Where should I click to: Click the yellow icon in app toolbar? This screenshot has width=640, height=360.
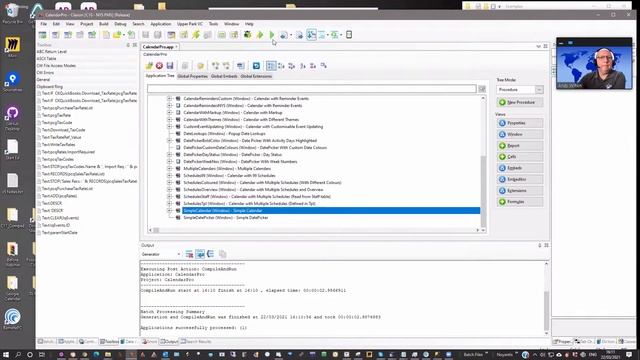(200, 66)
